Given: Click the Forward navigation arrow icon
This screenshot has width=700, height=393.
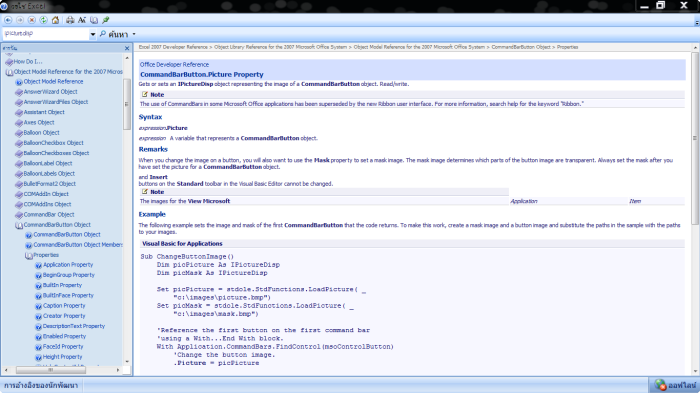Looking at the screenshot, I should [20, 20].
